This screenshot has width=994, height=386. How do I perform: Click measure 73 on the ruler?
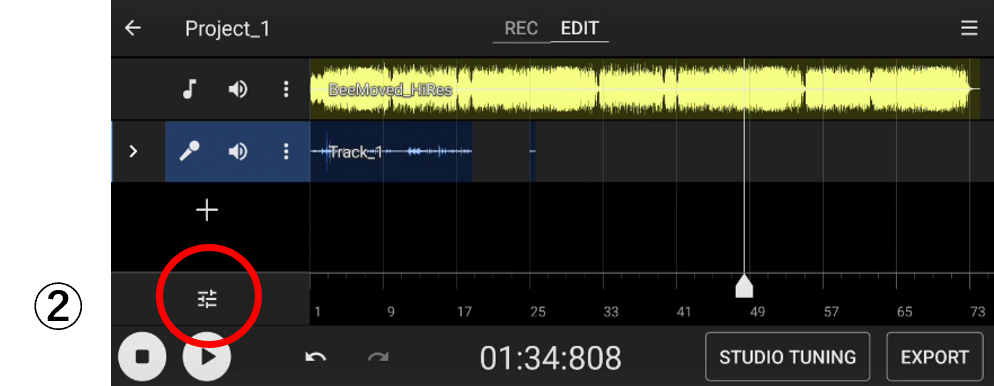click(x=978, y=312)
